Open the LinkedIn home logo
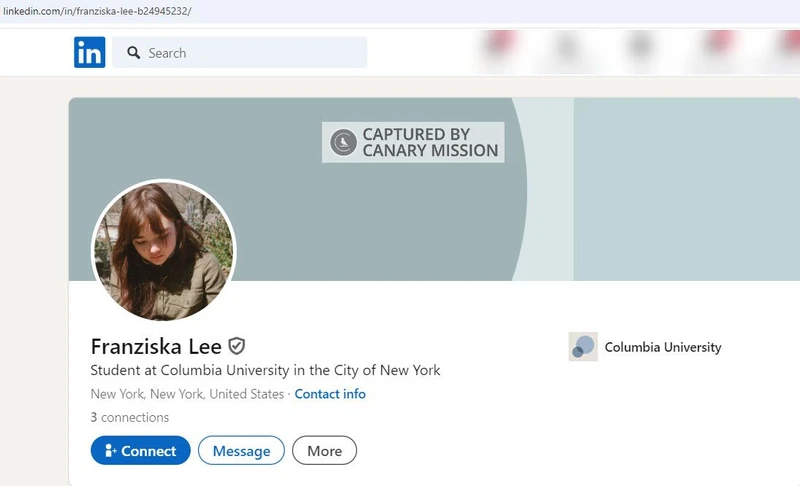 click(89, 52)
